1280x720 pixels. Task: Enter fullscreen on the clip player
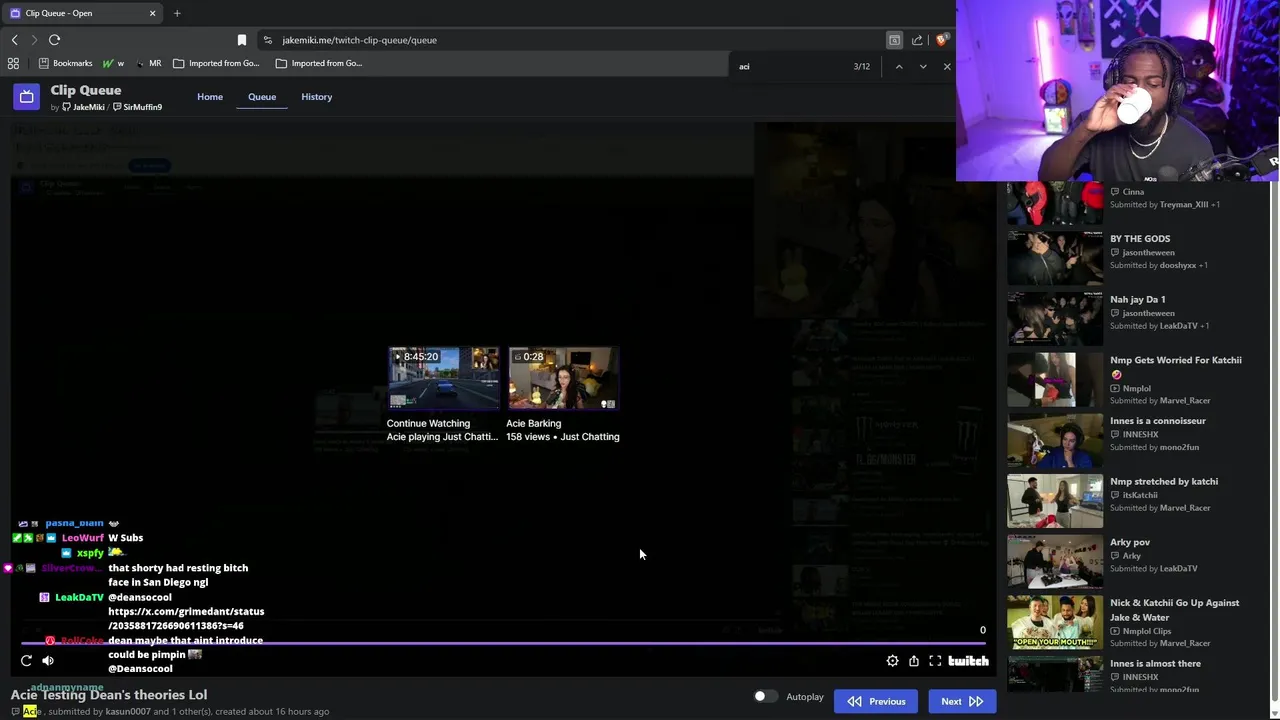[935, 660]
